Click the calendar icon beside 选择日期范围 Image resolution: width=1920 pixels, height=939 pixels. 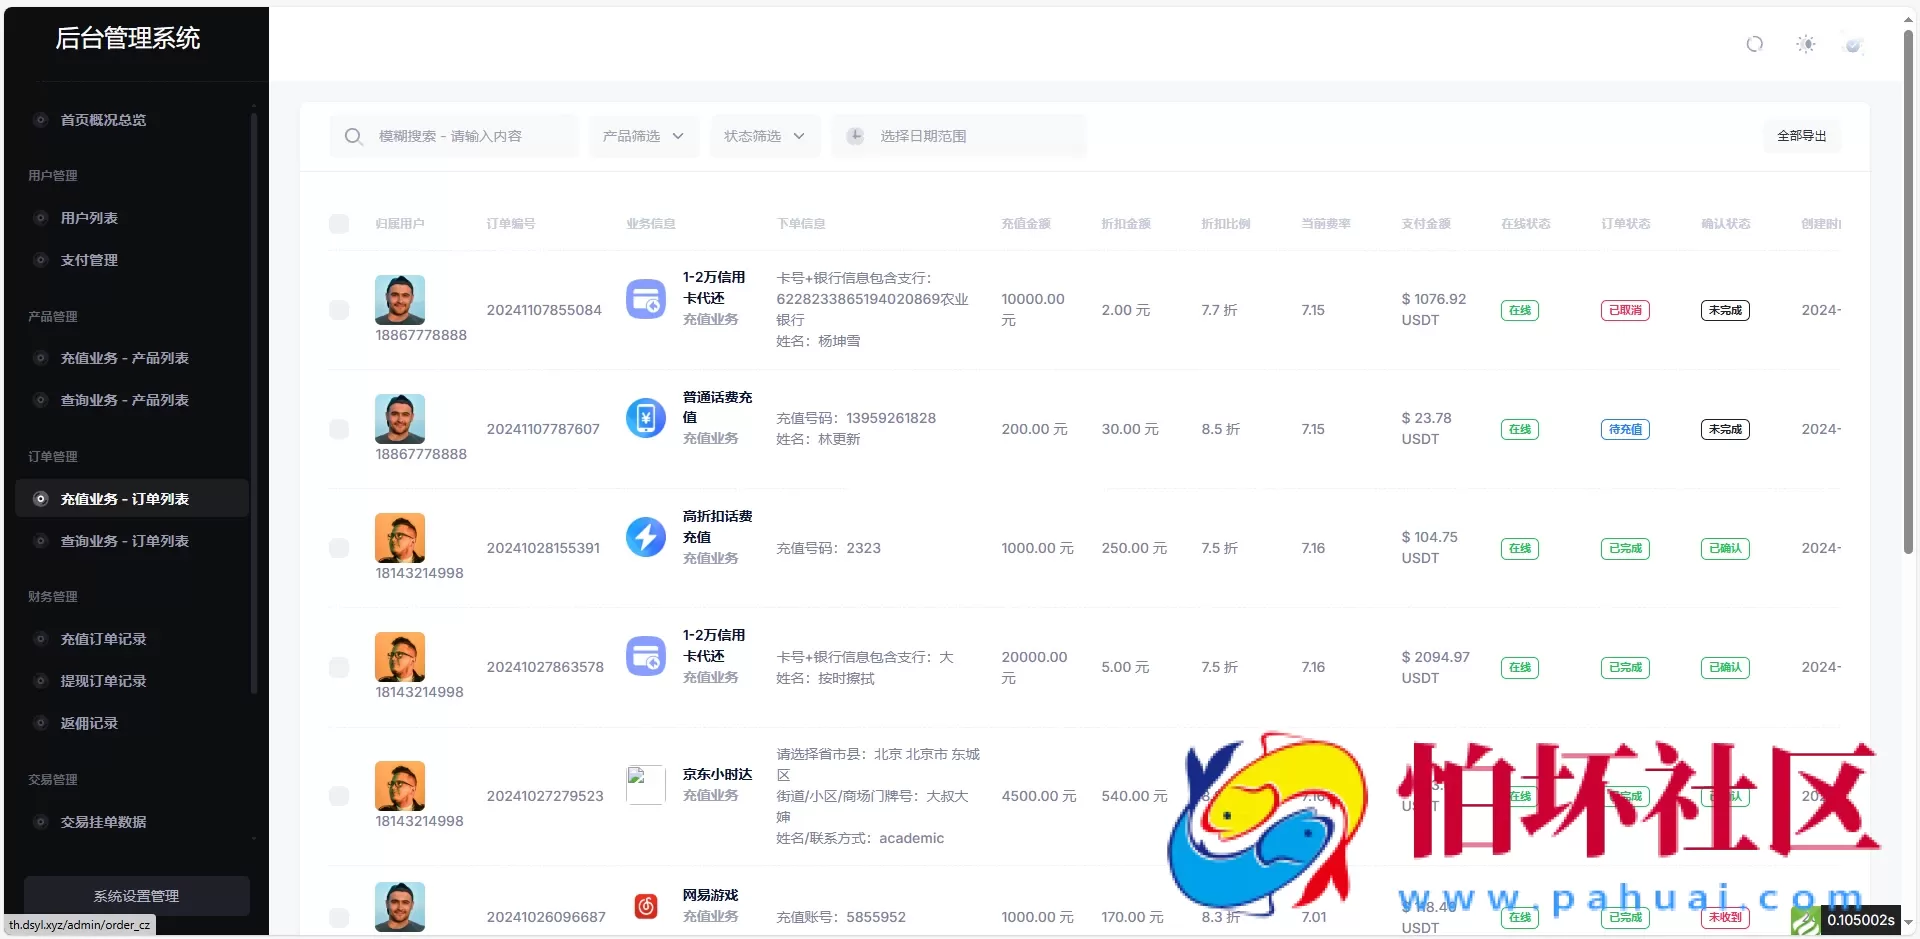tap(856, 136)
